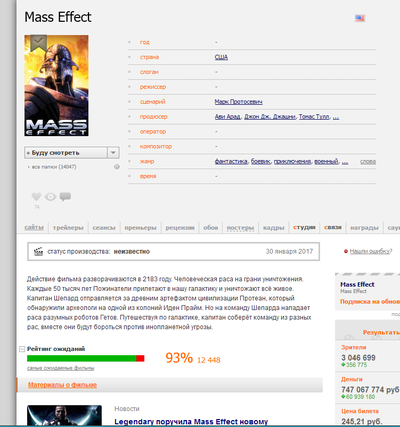Click the Mass Effect page title
Screen dimensions: 400x427
point(58,17)
